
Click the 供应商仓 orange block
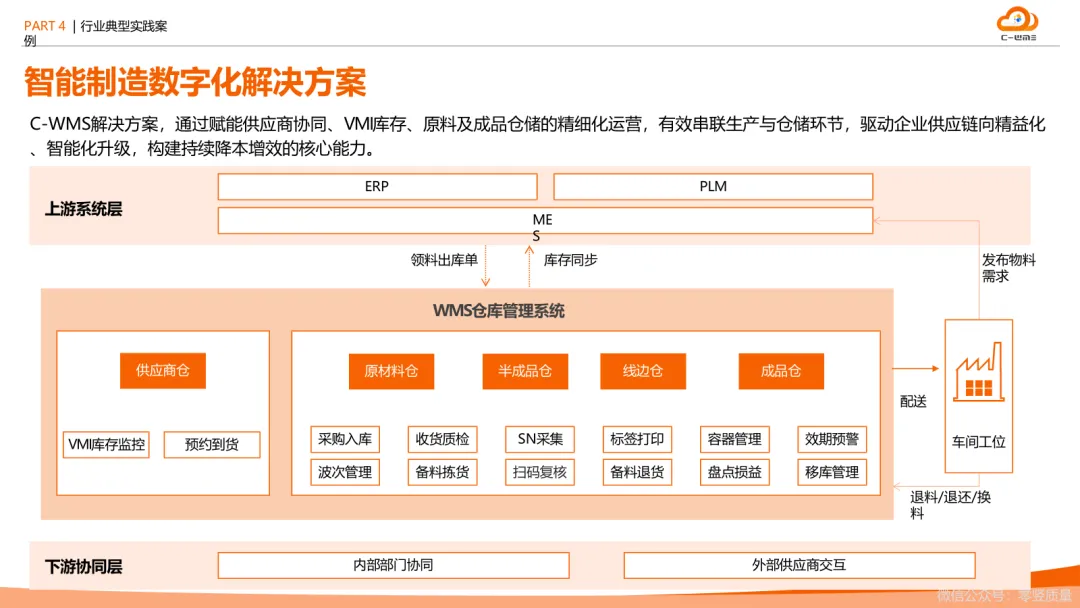pyautogui.click(x=163, y=370)
